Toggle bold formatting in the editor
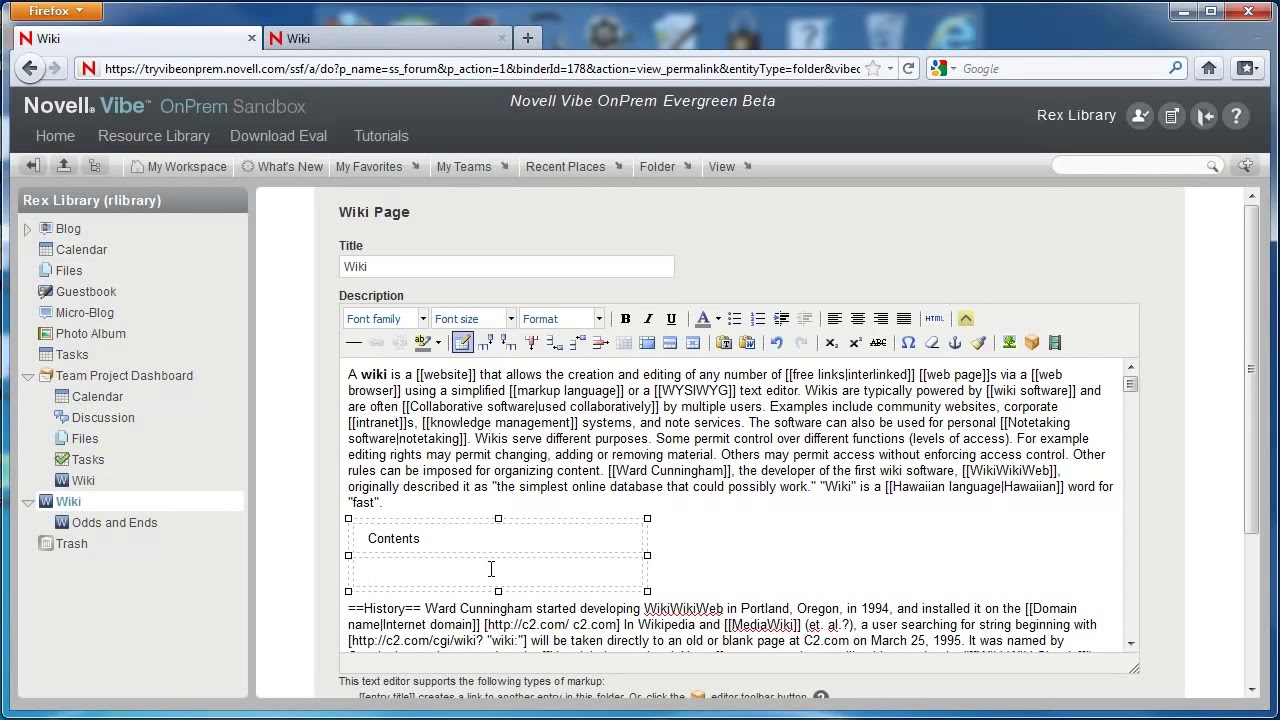The height and width of the screenshot is (720, 1280). [x=625, y=319]
